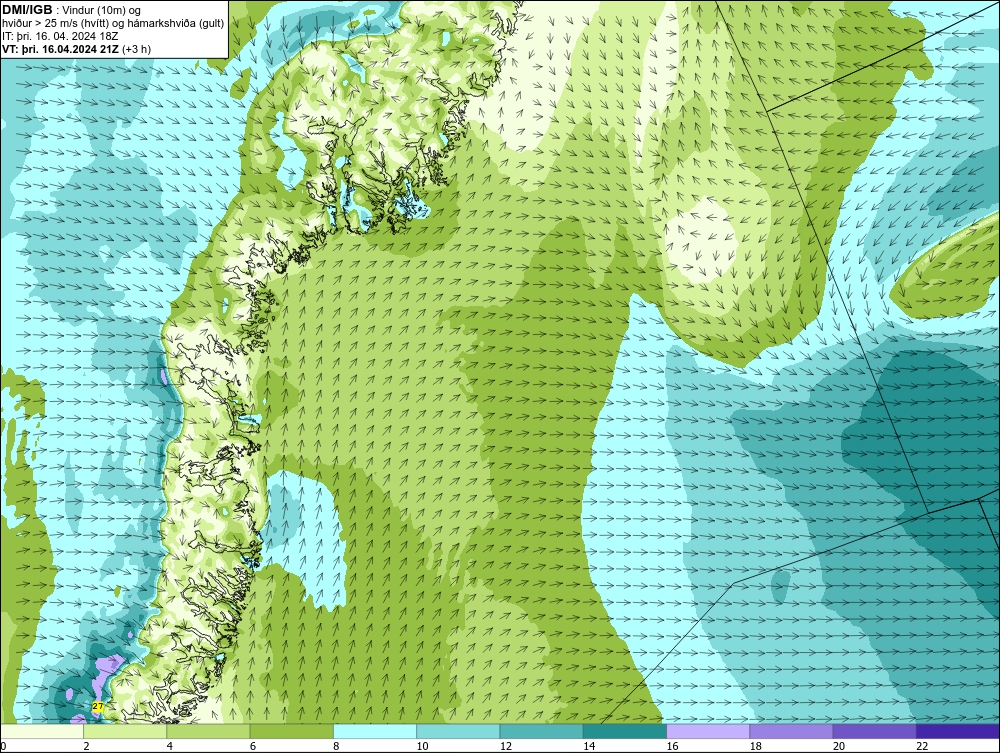Click the 8-10 m/s pale cyan swatch

[x=375, y=731]
